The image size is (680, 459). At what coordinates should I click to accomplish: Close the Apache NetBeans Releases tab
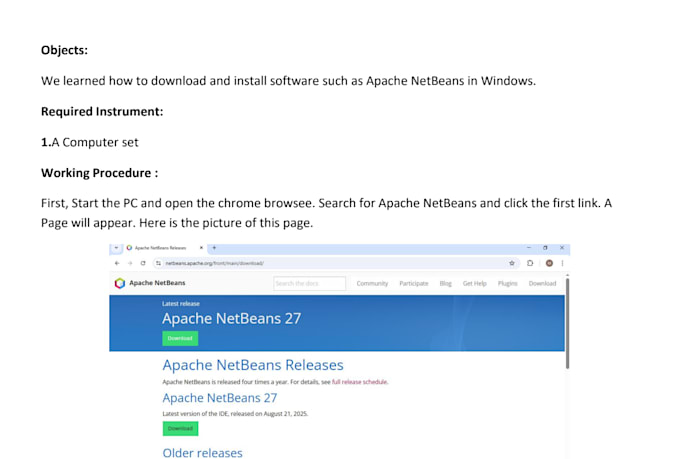[x=201, y=248]
